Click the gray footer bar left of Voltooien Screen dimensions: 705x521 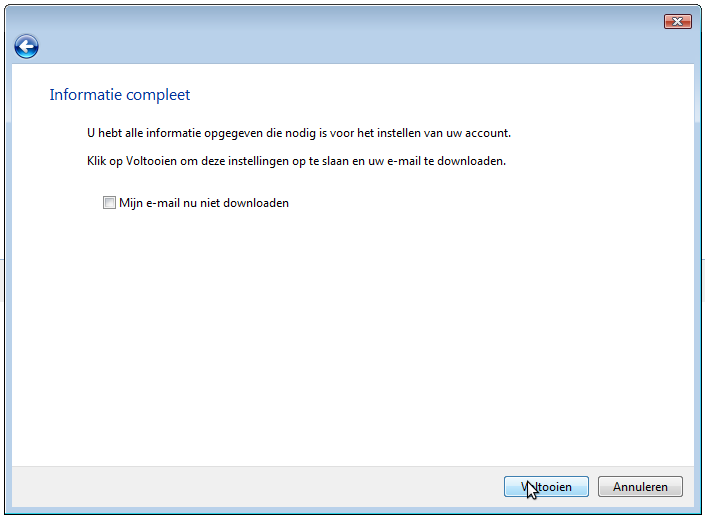point(256,487)
